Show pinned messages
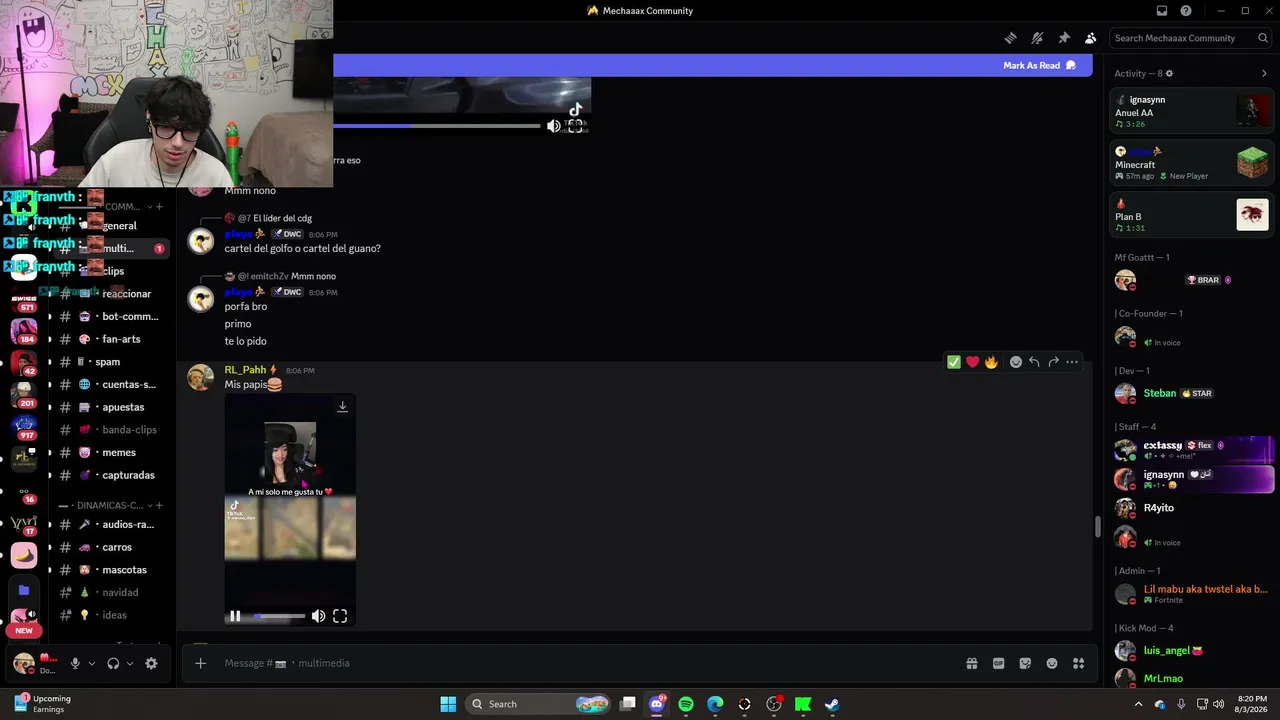 click(1064, 38)
